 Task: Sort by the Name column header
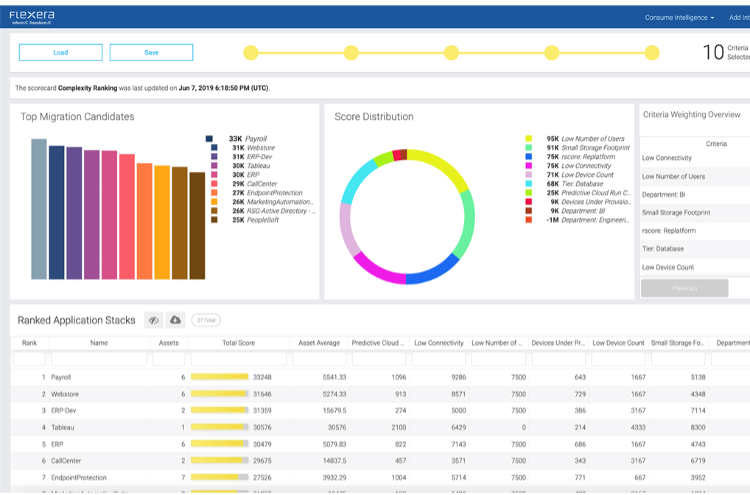99,343
